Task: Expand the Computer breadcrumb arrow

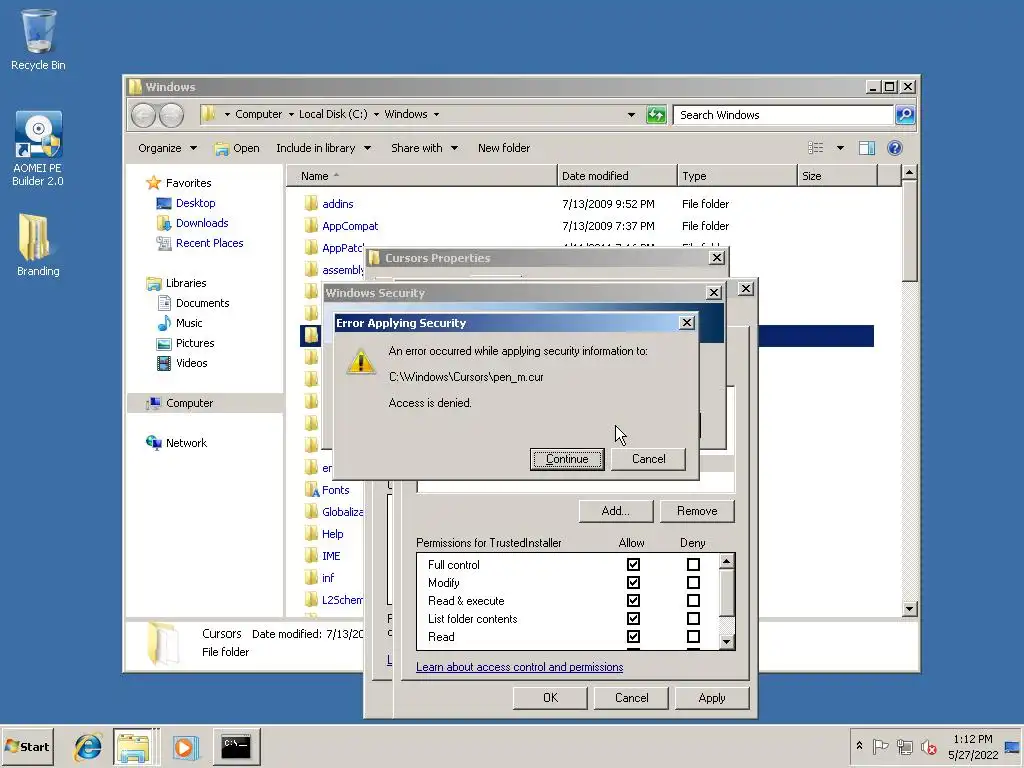Action: point(291,115)
